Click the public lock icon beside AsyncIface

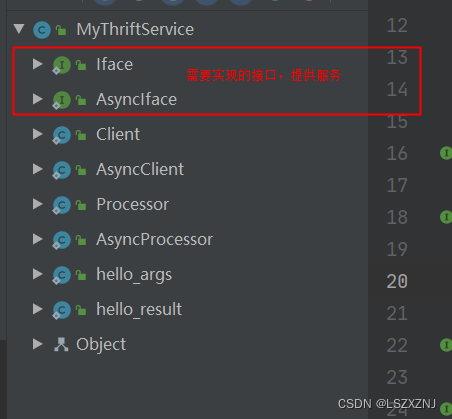point(81,100)
